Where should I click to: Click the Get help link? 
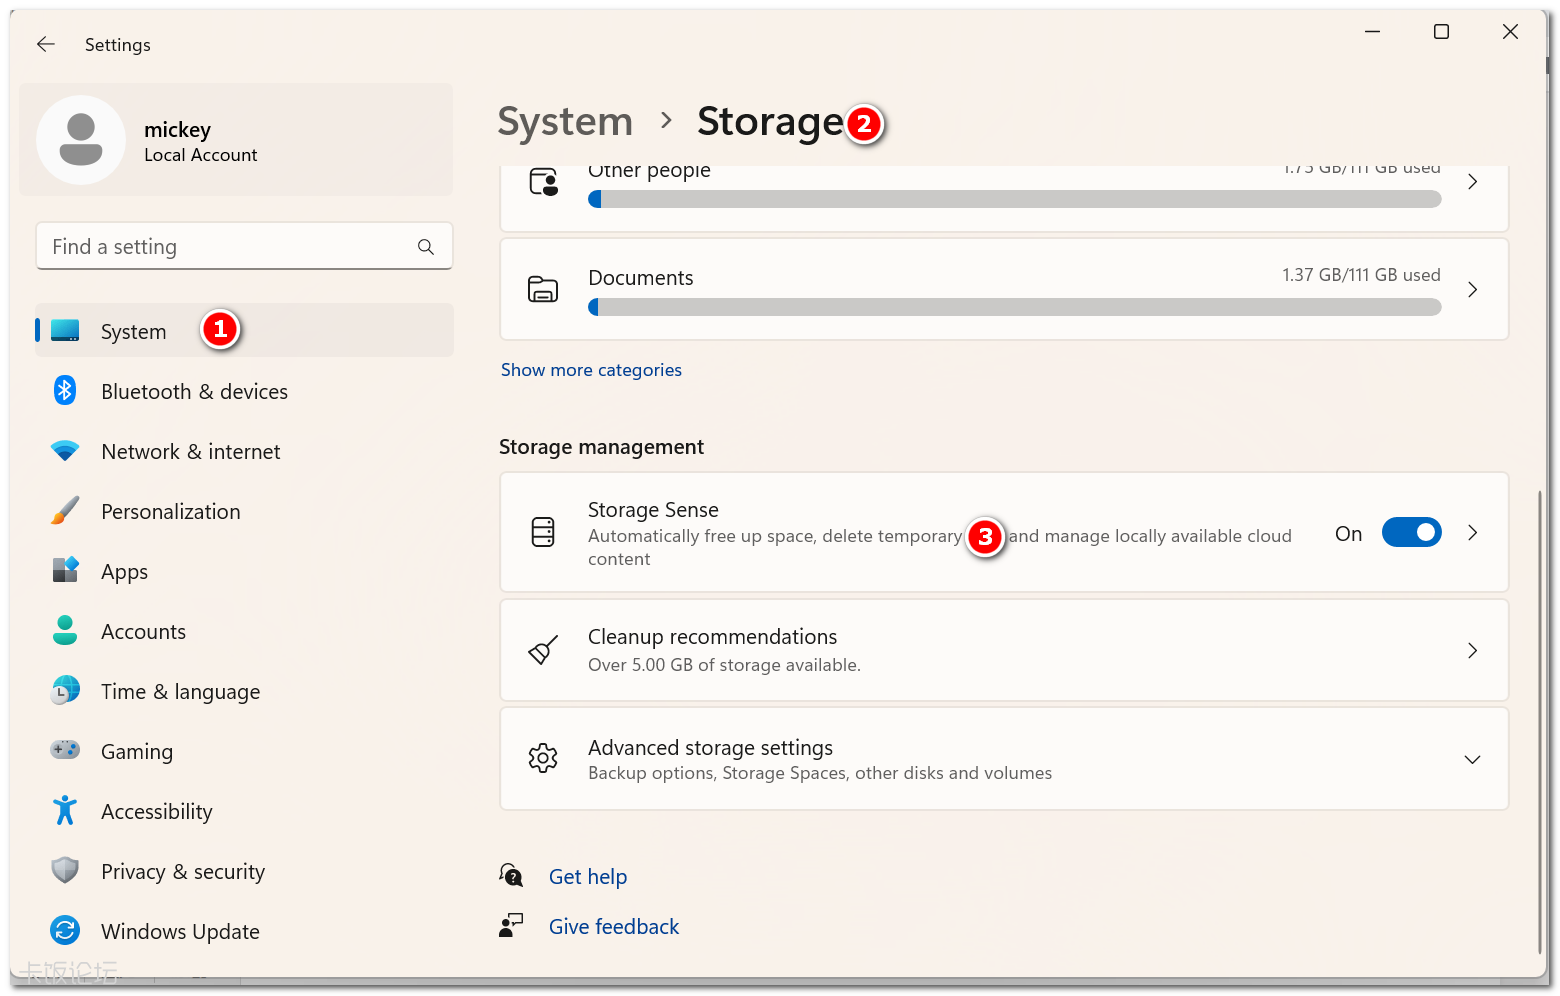click(x=588, y=877)
